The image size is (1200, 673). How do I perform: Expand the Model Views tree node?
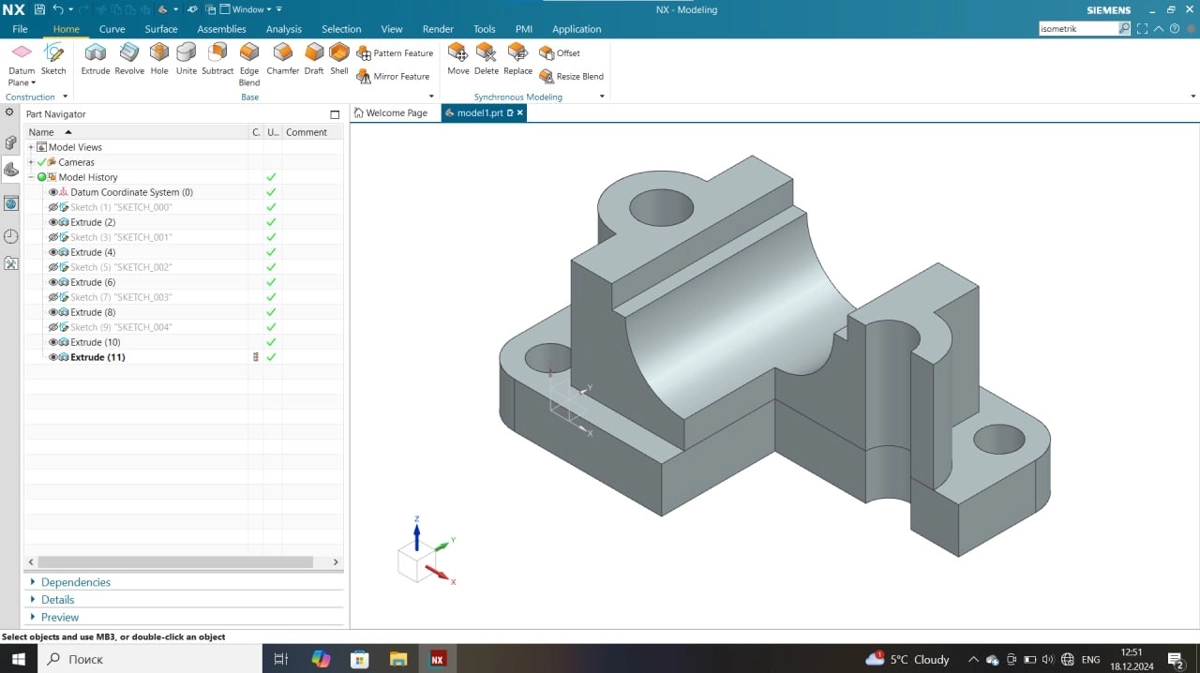click(x=31, y=147)
